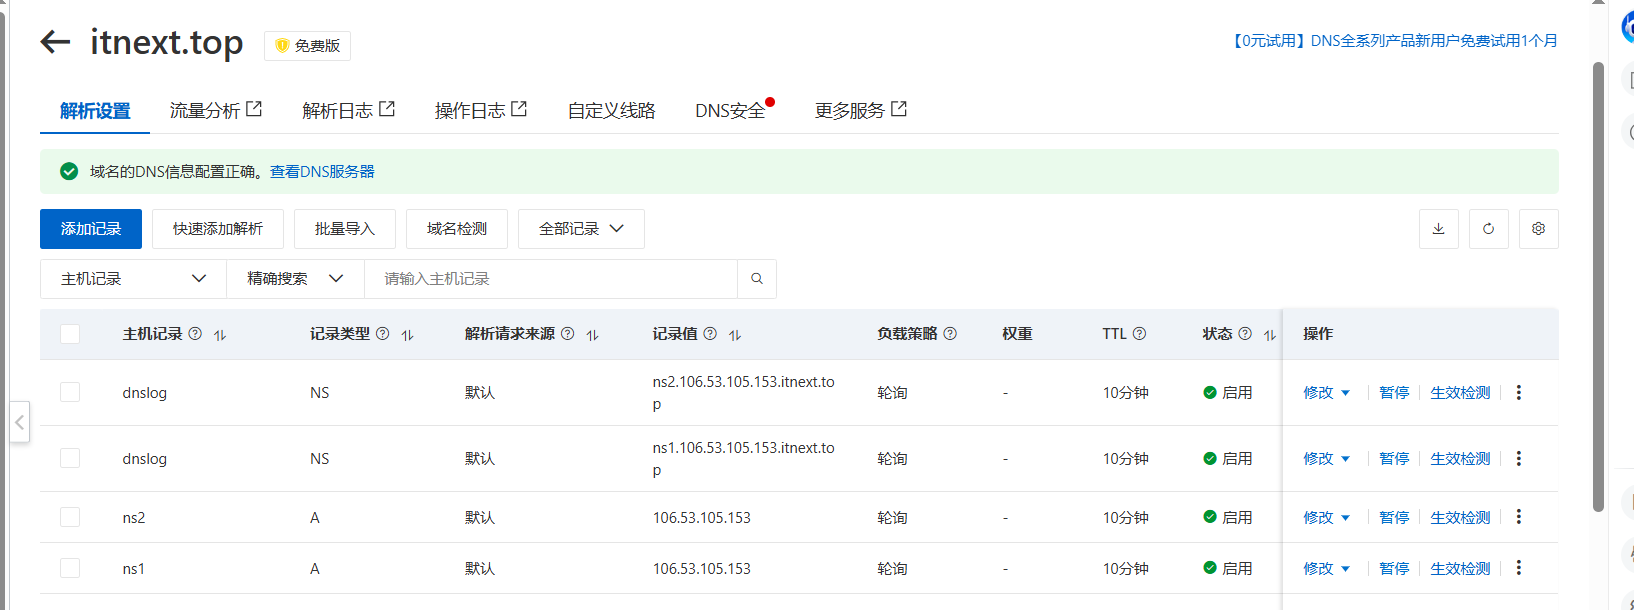Expand the collapsed left sidebar handle
The width and height of the screenshot is (1634, 610).
pyautogui.click(x=19, y=422)
